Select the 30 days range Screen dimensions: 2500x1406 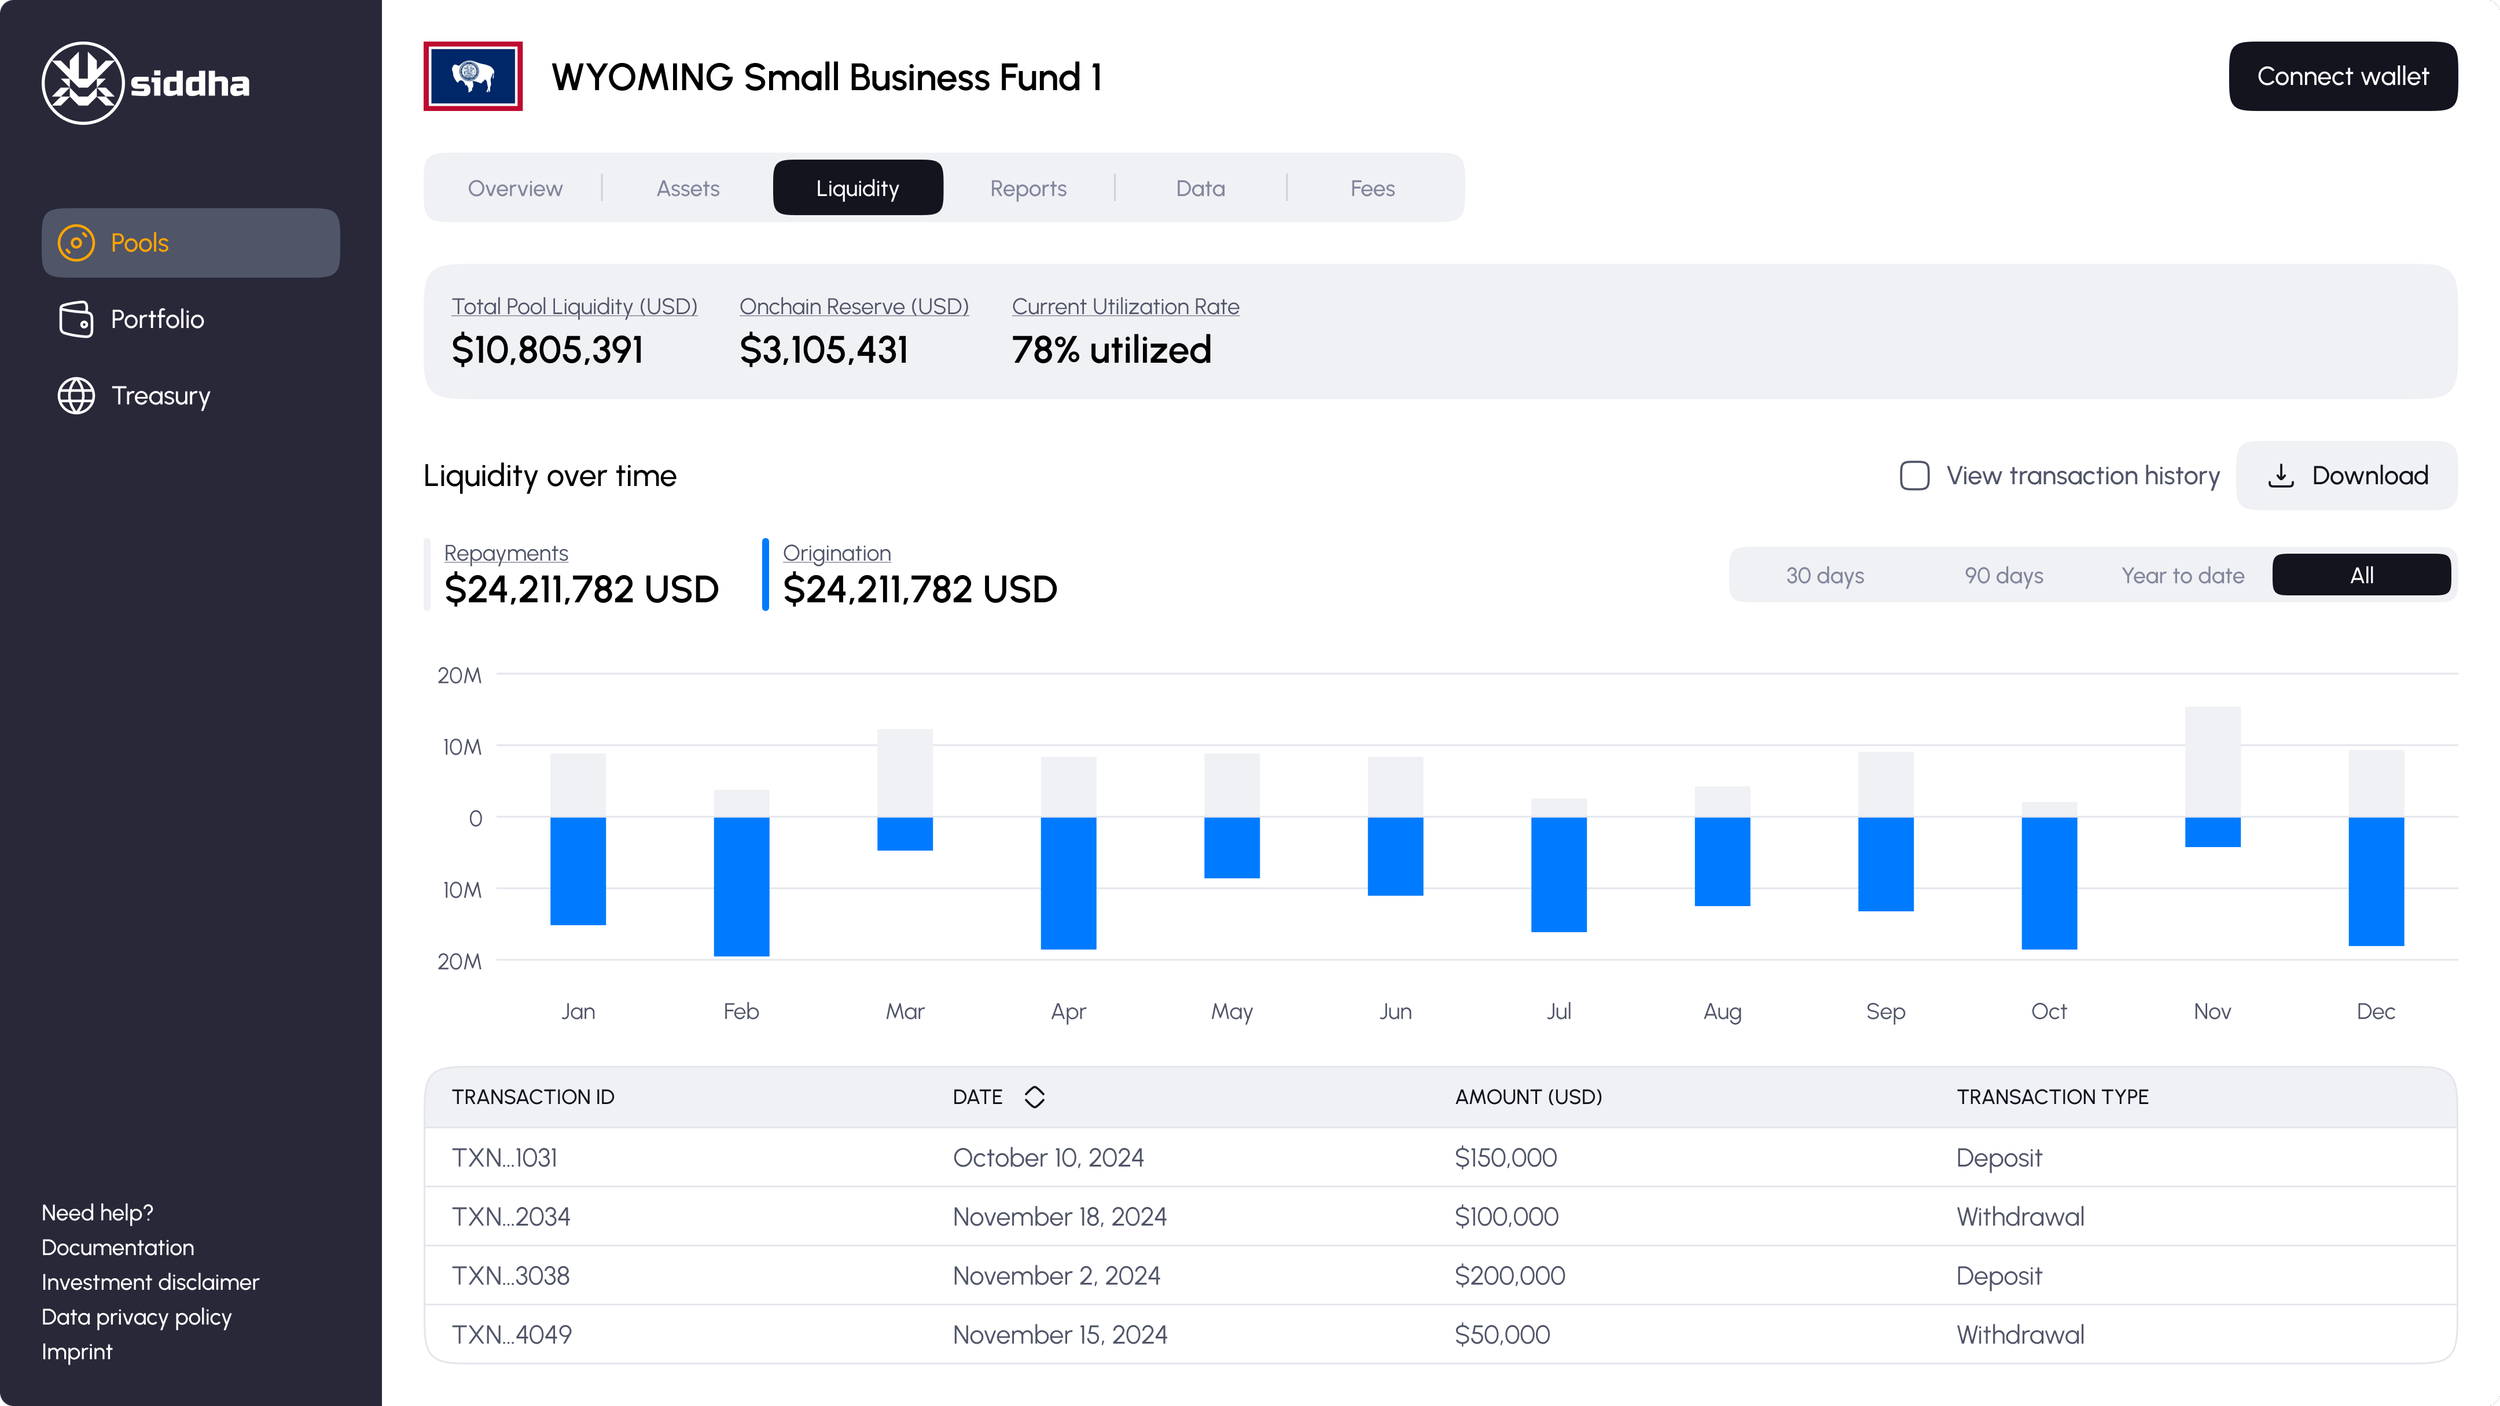click(x=1824, y=575)
